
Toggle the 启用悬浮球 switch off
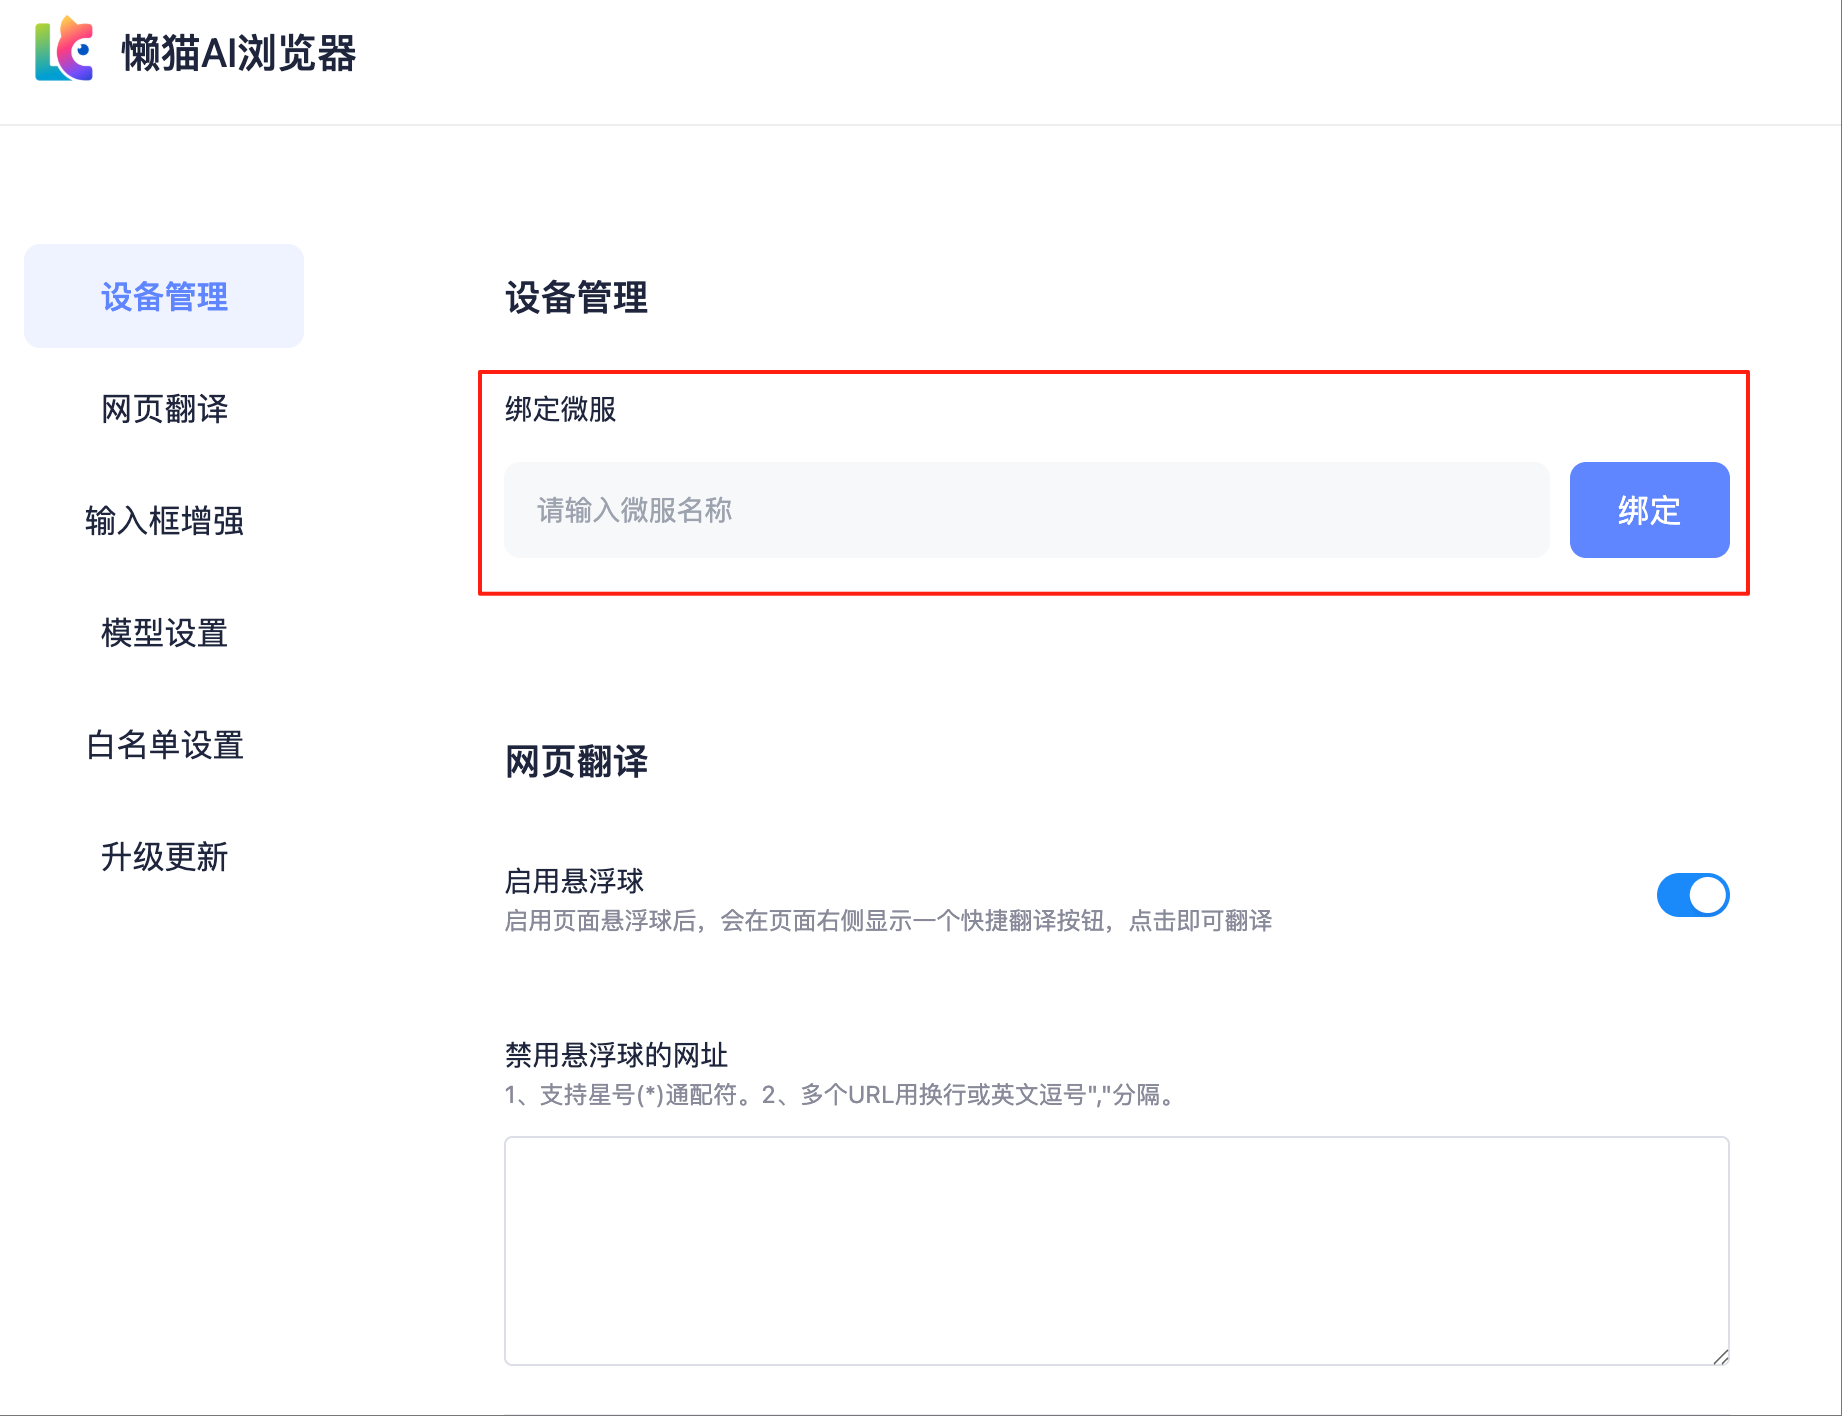1693,895
